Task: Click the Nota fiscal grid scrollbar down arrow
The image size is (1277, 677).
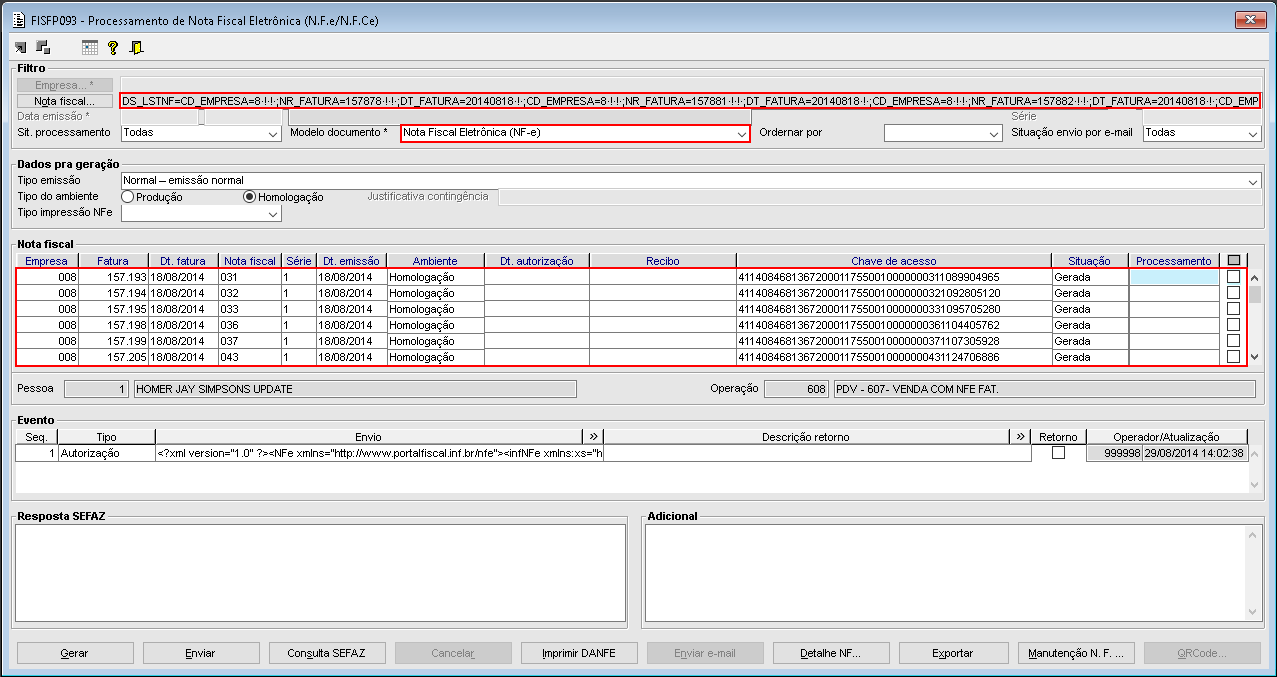Action: click(1255, 357)
